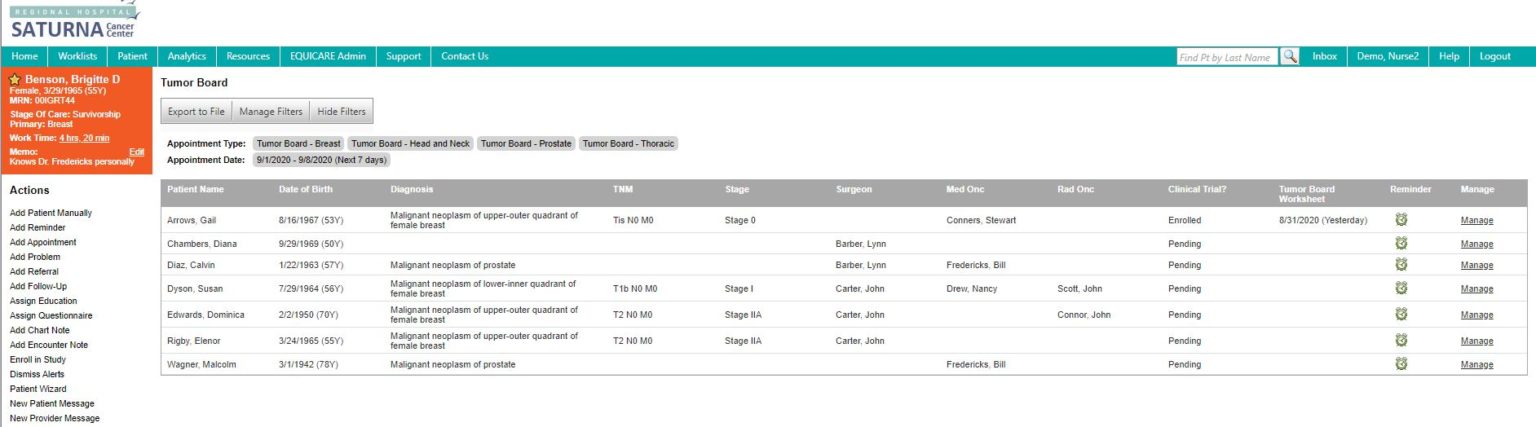The width and height of the screenshot is (1536, 427).
Task: Expand the Worklists menu
Action: pos(77,57)
